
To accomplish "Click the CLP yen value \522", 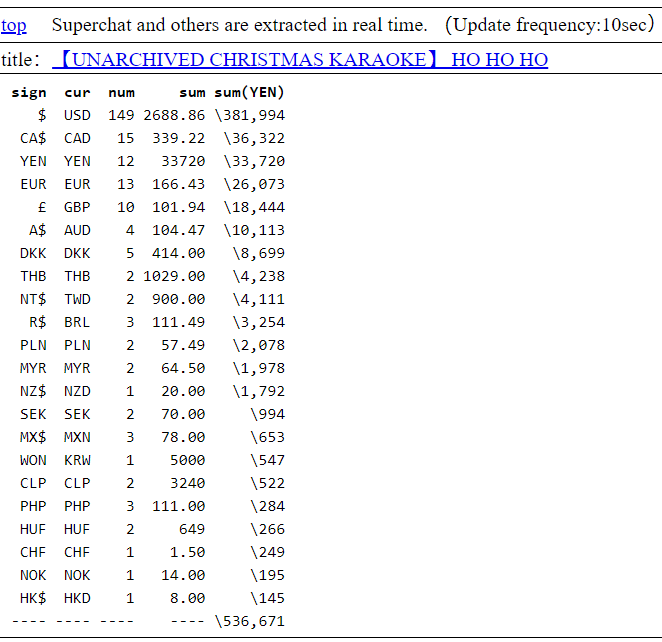I will tap(267, 483).
